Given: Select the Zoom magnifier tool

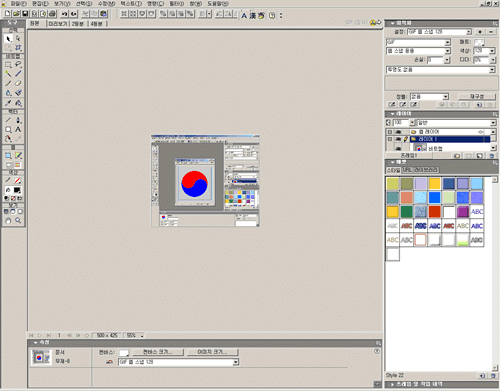Looking at the screenshot, I should [18, 220].
